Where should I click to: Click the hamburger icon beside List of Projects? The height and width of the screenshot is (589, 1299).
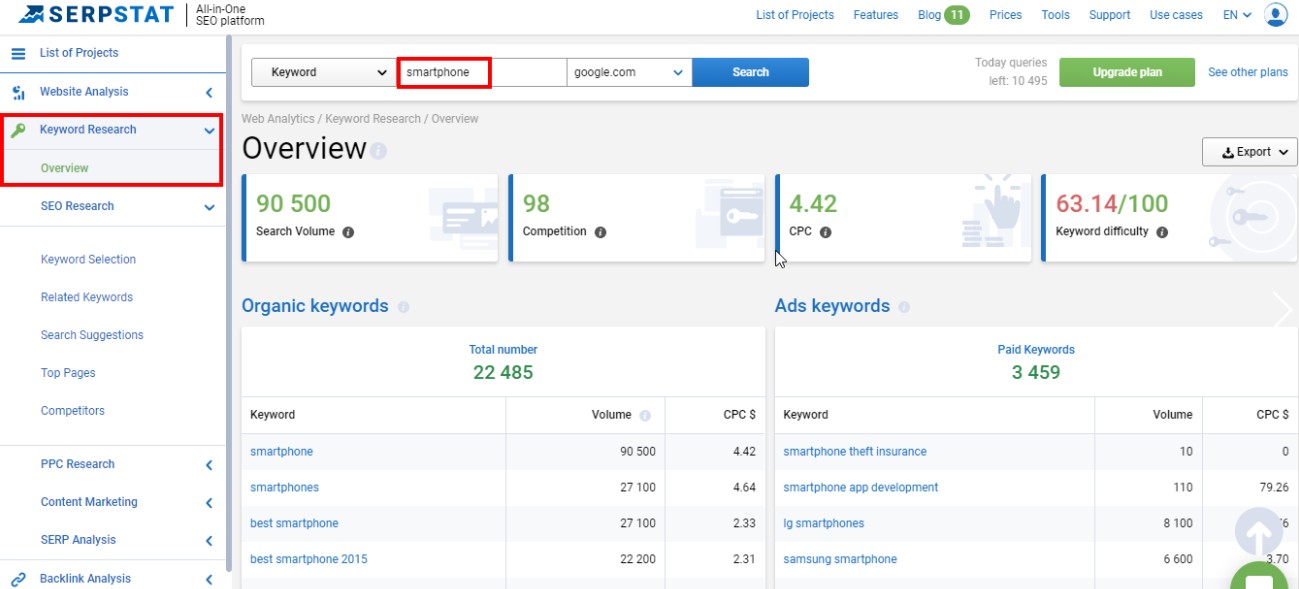tap(18, 53)
